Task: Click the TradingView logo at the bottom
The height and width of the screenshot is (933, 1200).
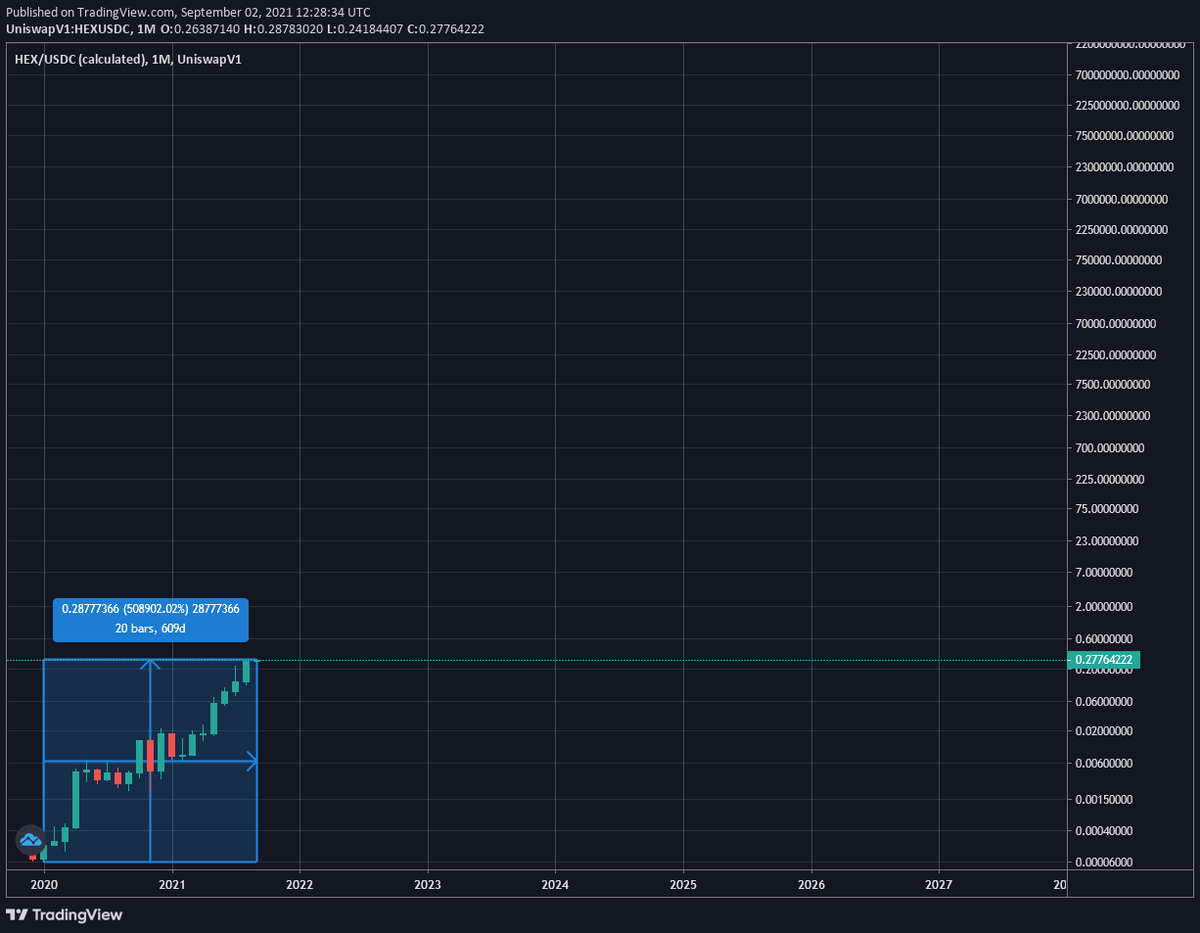Action: (65, 914)
